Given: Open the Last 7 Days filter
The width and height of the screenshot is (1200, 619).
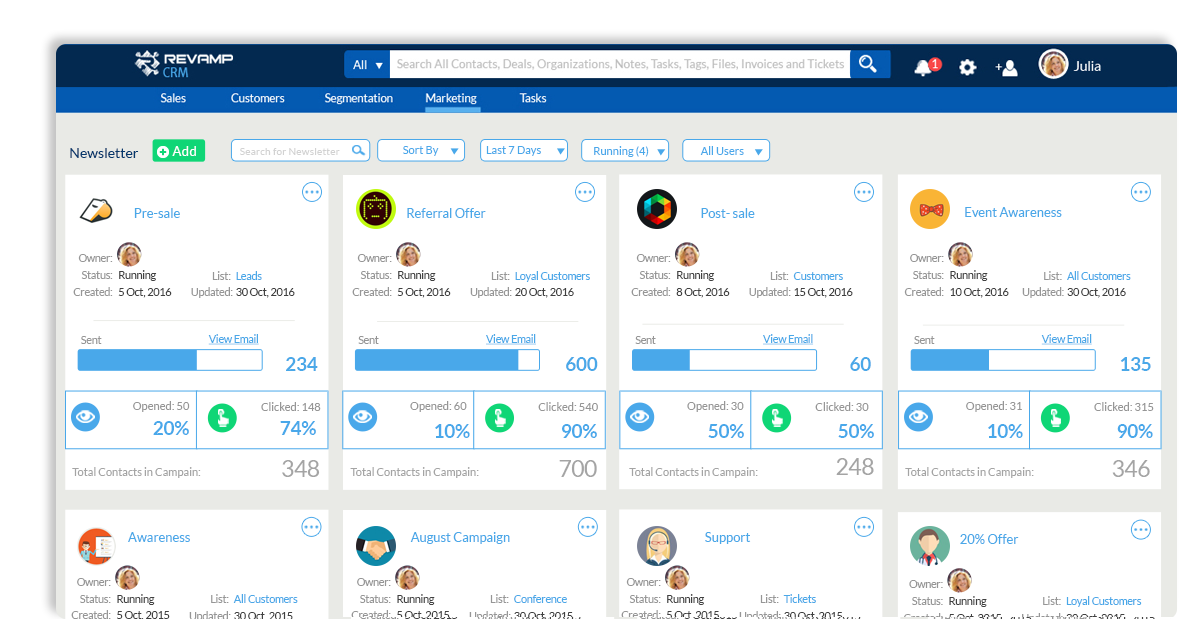Looking at the screenshot, I should click(x=524, y=151).
